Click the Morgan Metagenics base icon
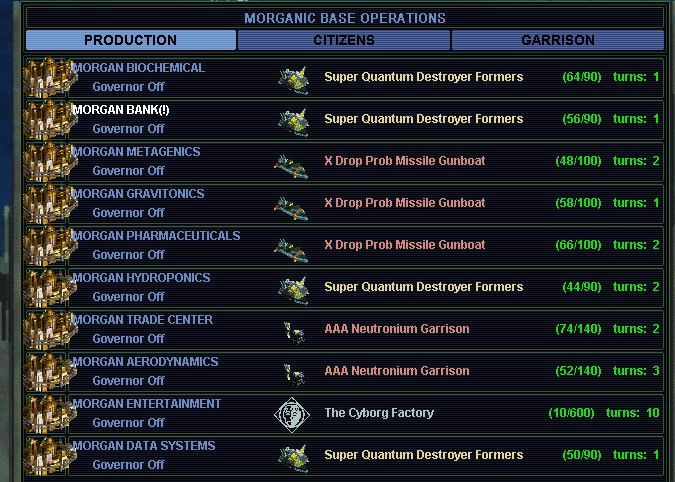The width and height of the screenshot is (675, 482). tap(47, 161)
